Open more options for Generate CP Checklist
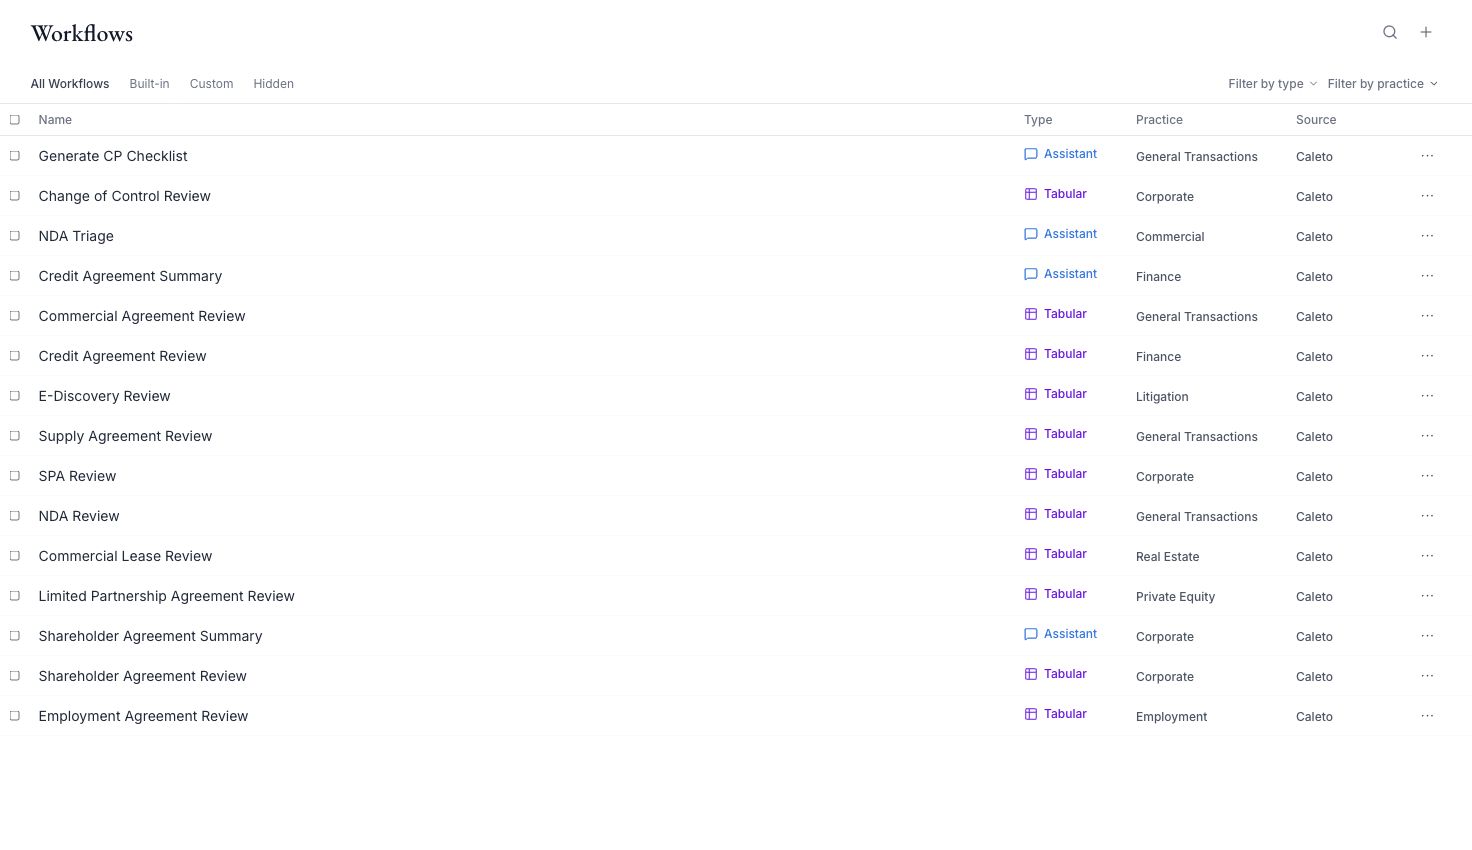1472x850 pixels. click(x=1427, y=156)
